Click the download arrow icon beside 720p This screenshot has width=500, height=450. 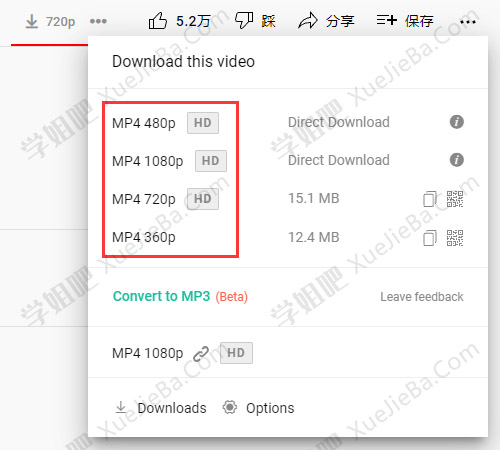[32, 22]
